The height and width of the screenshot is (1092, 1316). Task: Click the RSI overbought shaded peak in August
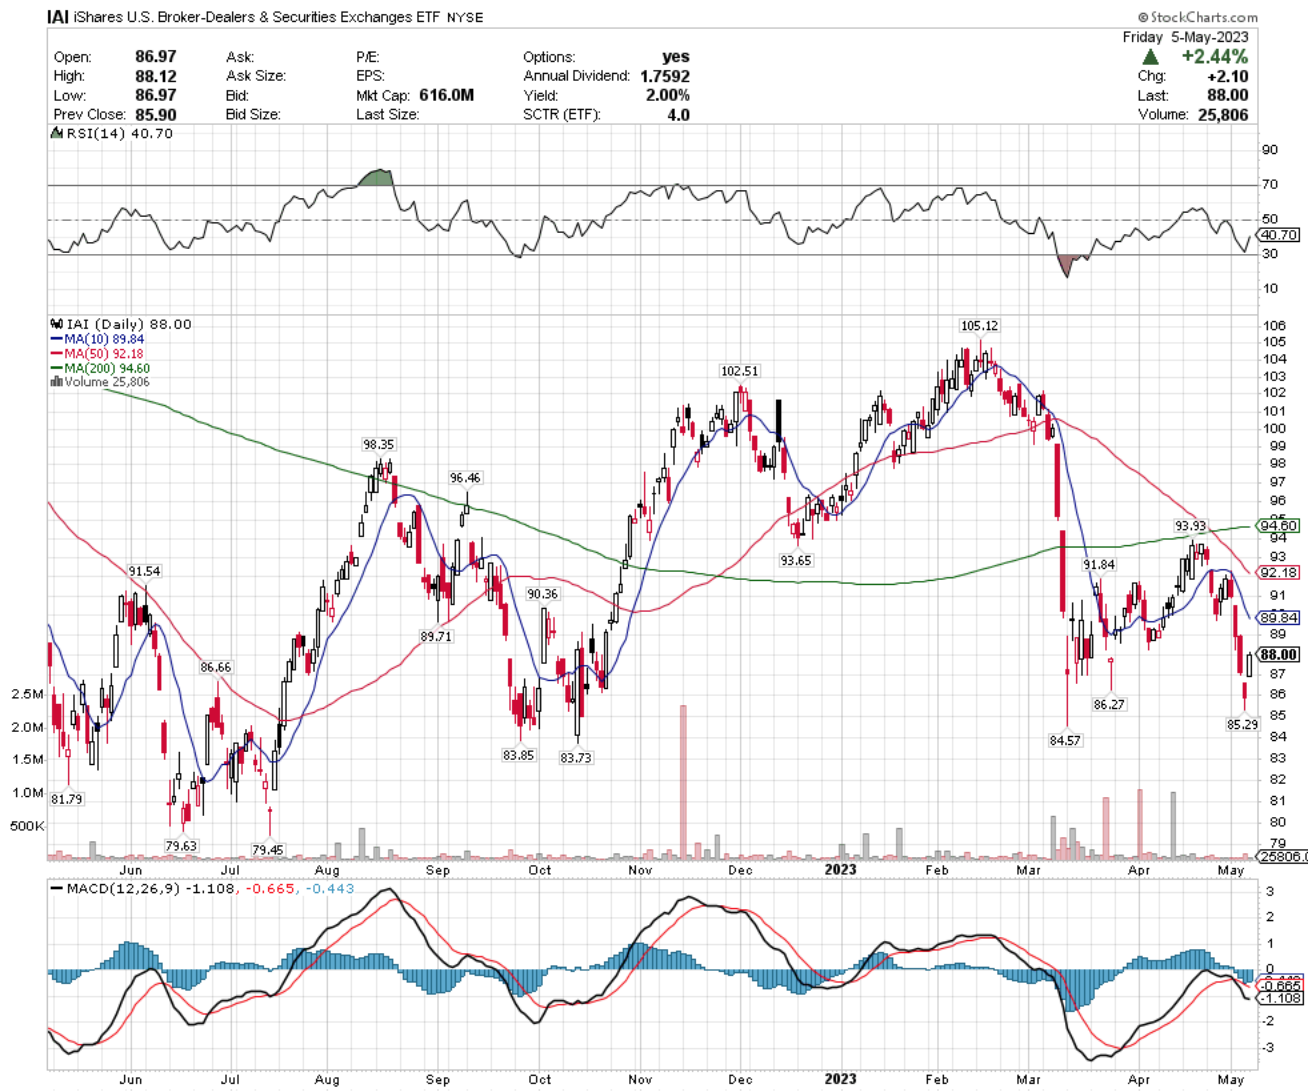tap(376, 179)
